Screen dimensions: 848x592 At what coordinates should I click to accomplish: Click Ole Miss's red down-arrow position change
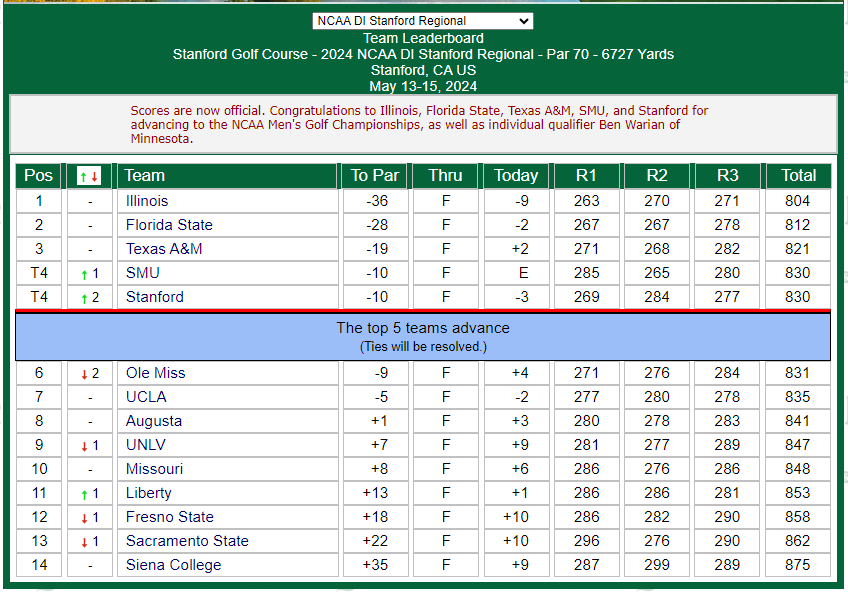(84, 374)
